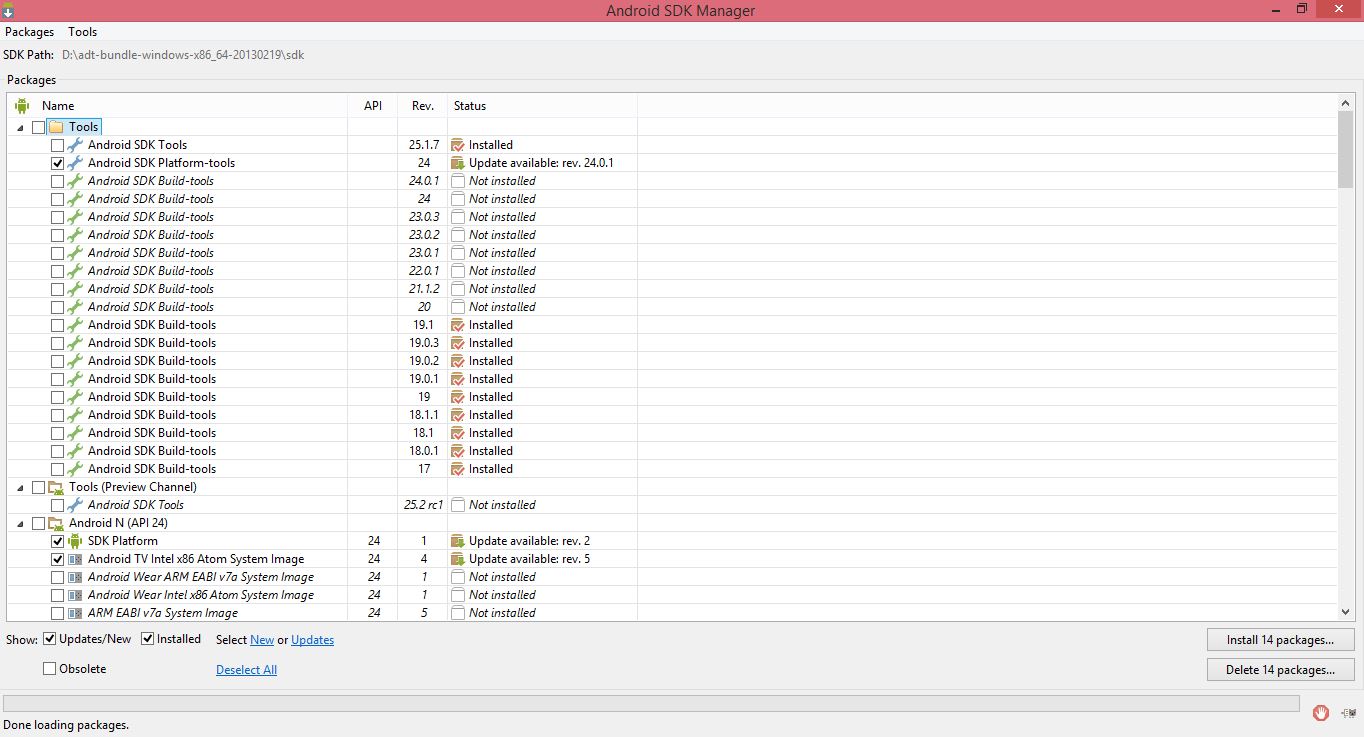Viewport: 1364px width, 737px height.
Task: Toggle the Installed show checkbox
Action: [147, 639]
